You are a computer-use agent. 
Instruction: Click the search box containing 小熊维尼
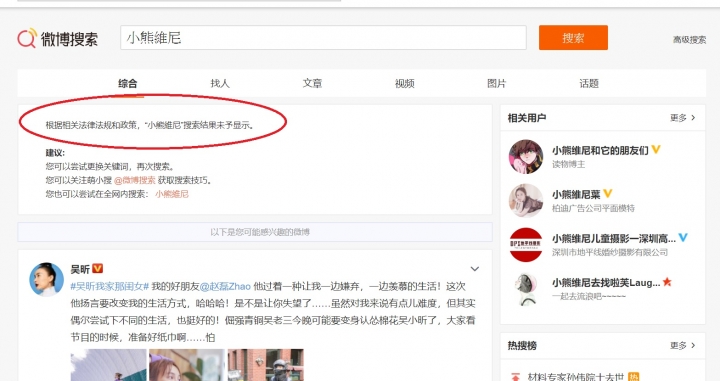[323, 38]
